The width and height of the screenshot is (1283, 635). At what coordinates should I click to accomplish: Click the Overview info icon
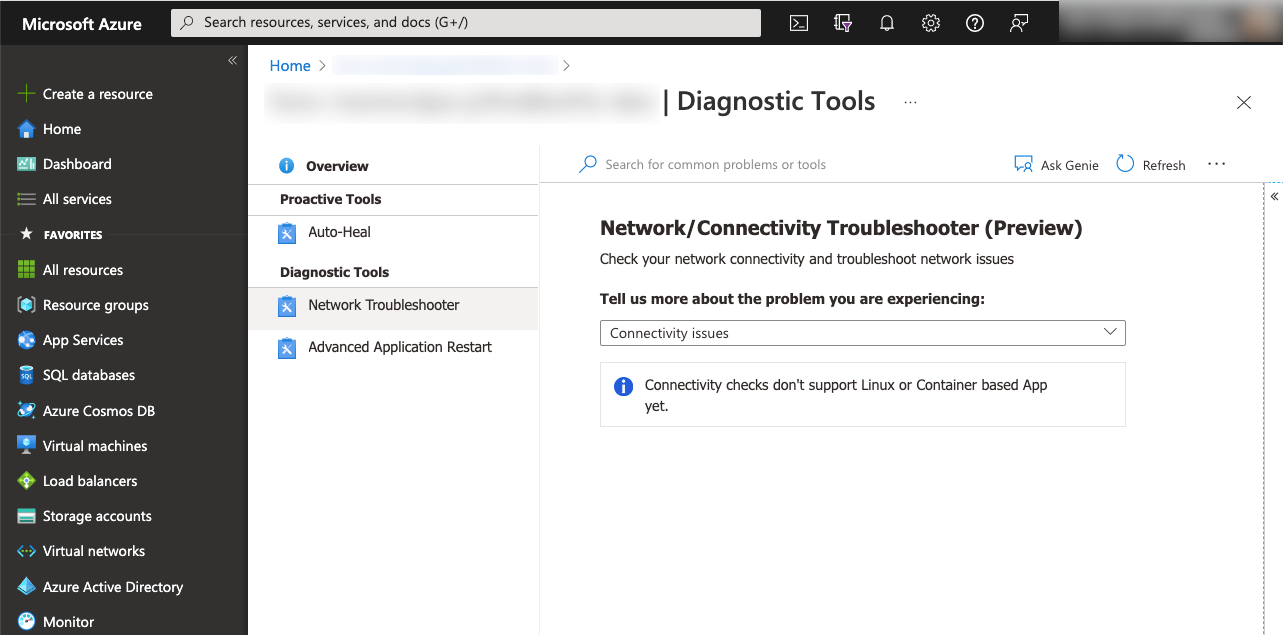(x=286, y=166)
